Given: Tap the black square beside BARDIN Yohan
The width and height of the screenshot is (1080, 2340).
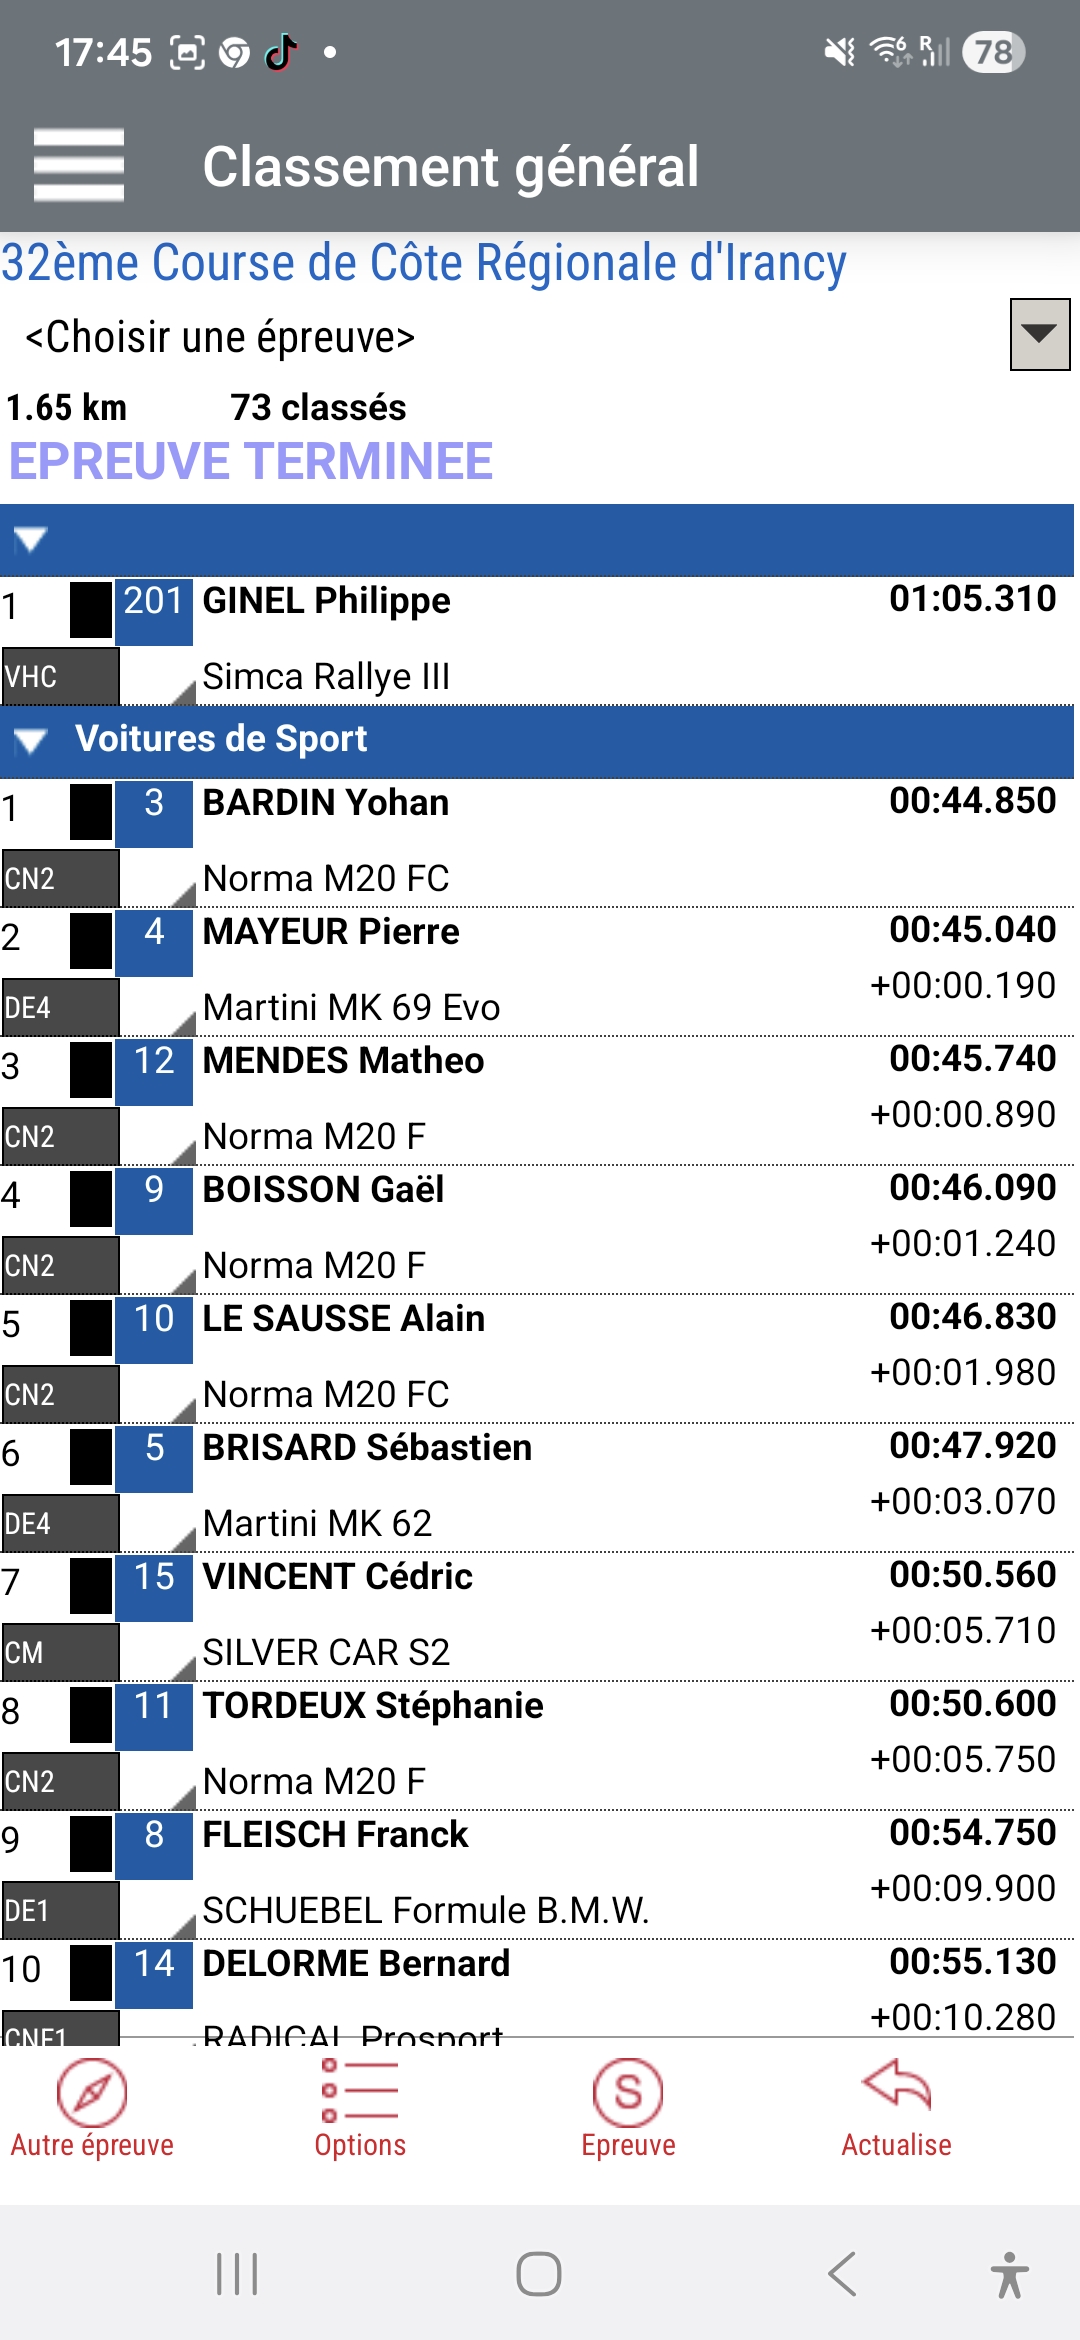Looking at the screenshot, I should (x=91, y=812).
